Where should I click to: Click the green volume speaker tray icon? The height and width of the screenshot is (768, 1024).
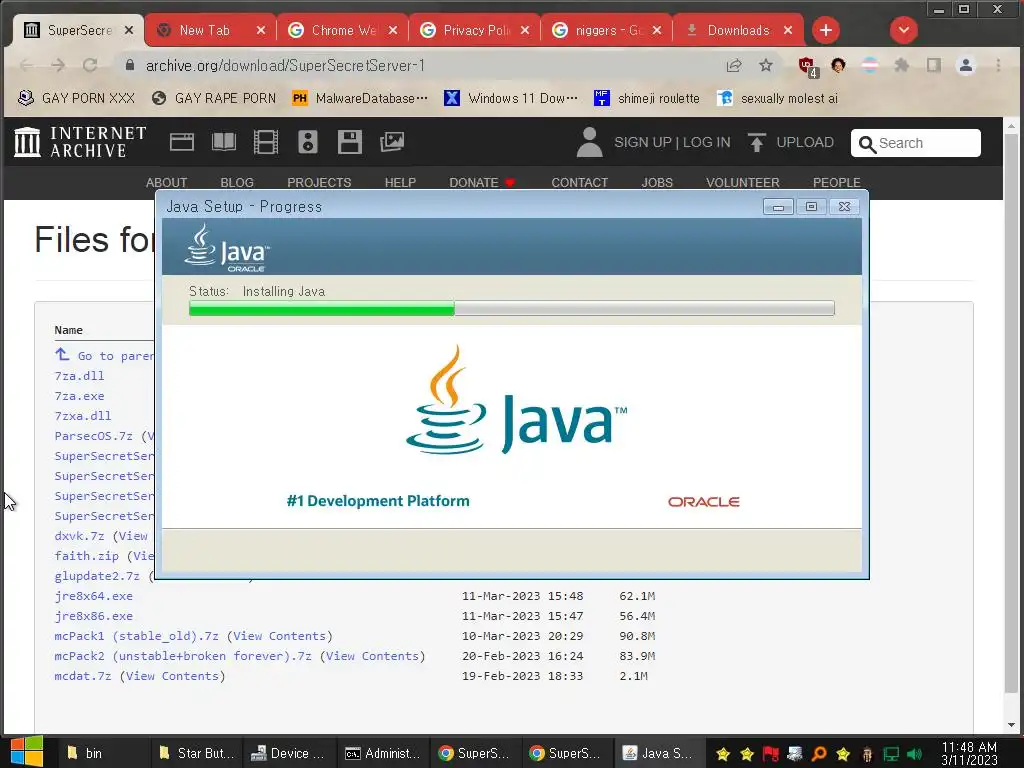coord(914,754)
